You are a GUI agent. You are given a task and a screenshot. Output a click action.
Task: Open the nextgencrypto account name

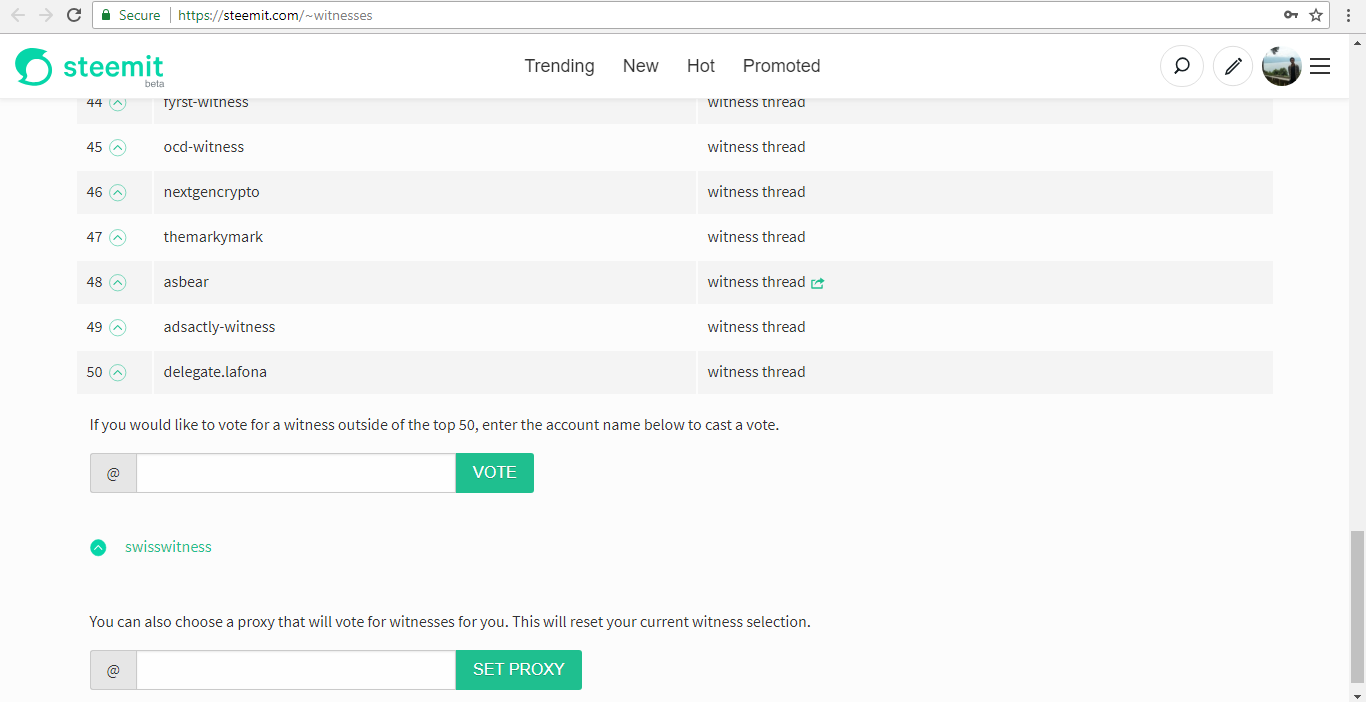(x=212, y=192)
